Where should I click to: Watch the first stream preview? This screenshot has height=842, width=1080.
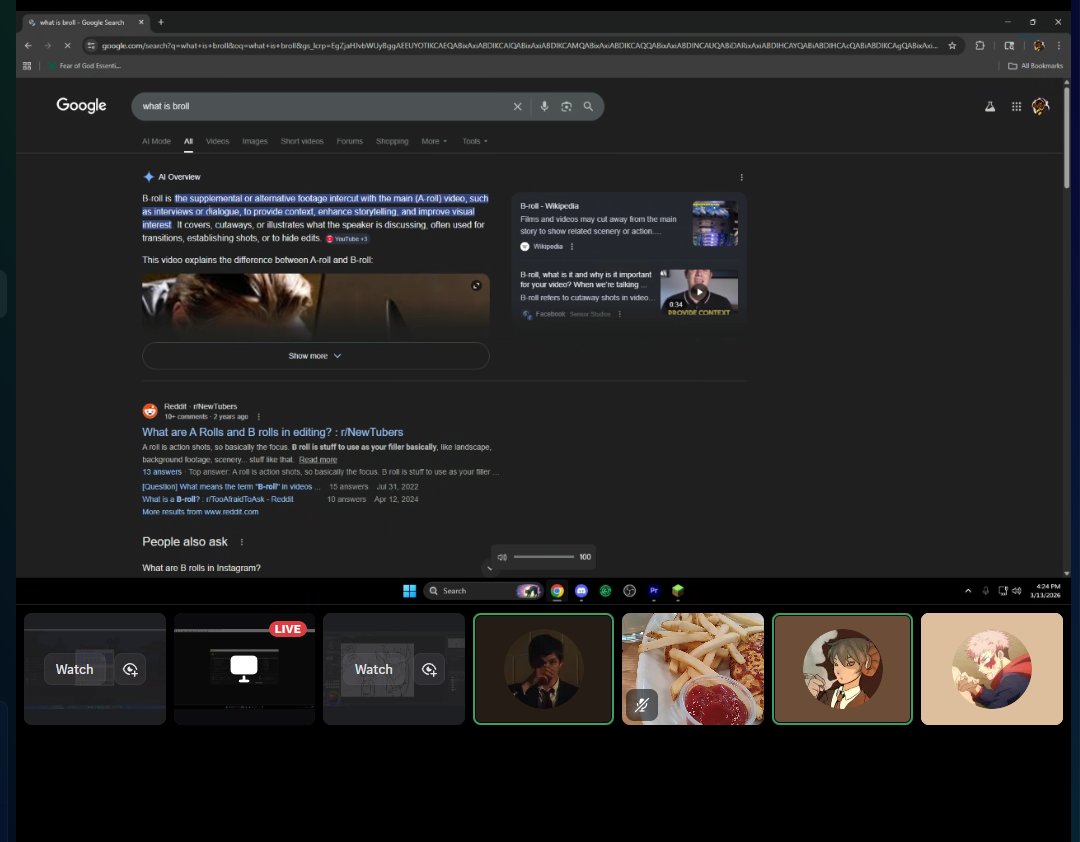click(x=74, y=669)
